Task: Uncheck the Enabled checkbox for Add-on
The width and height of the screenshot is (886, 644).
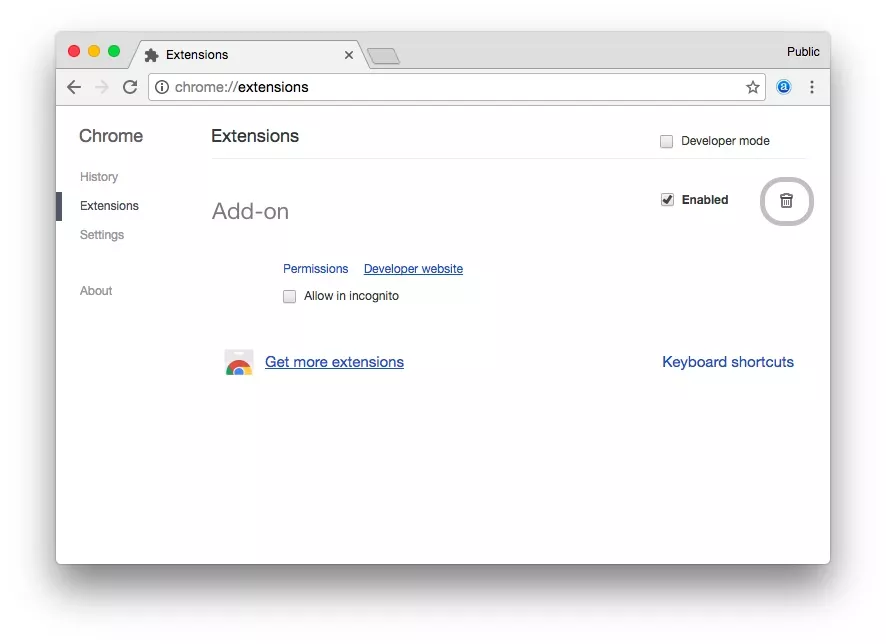Action: click(667, 199)
